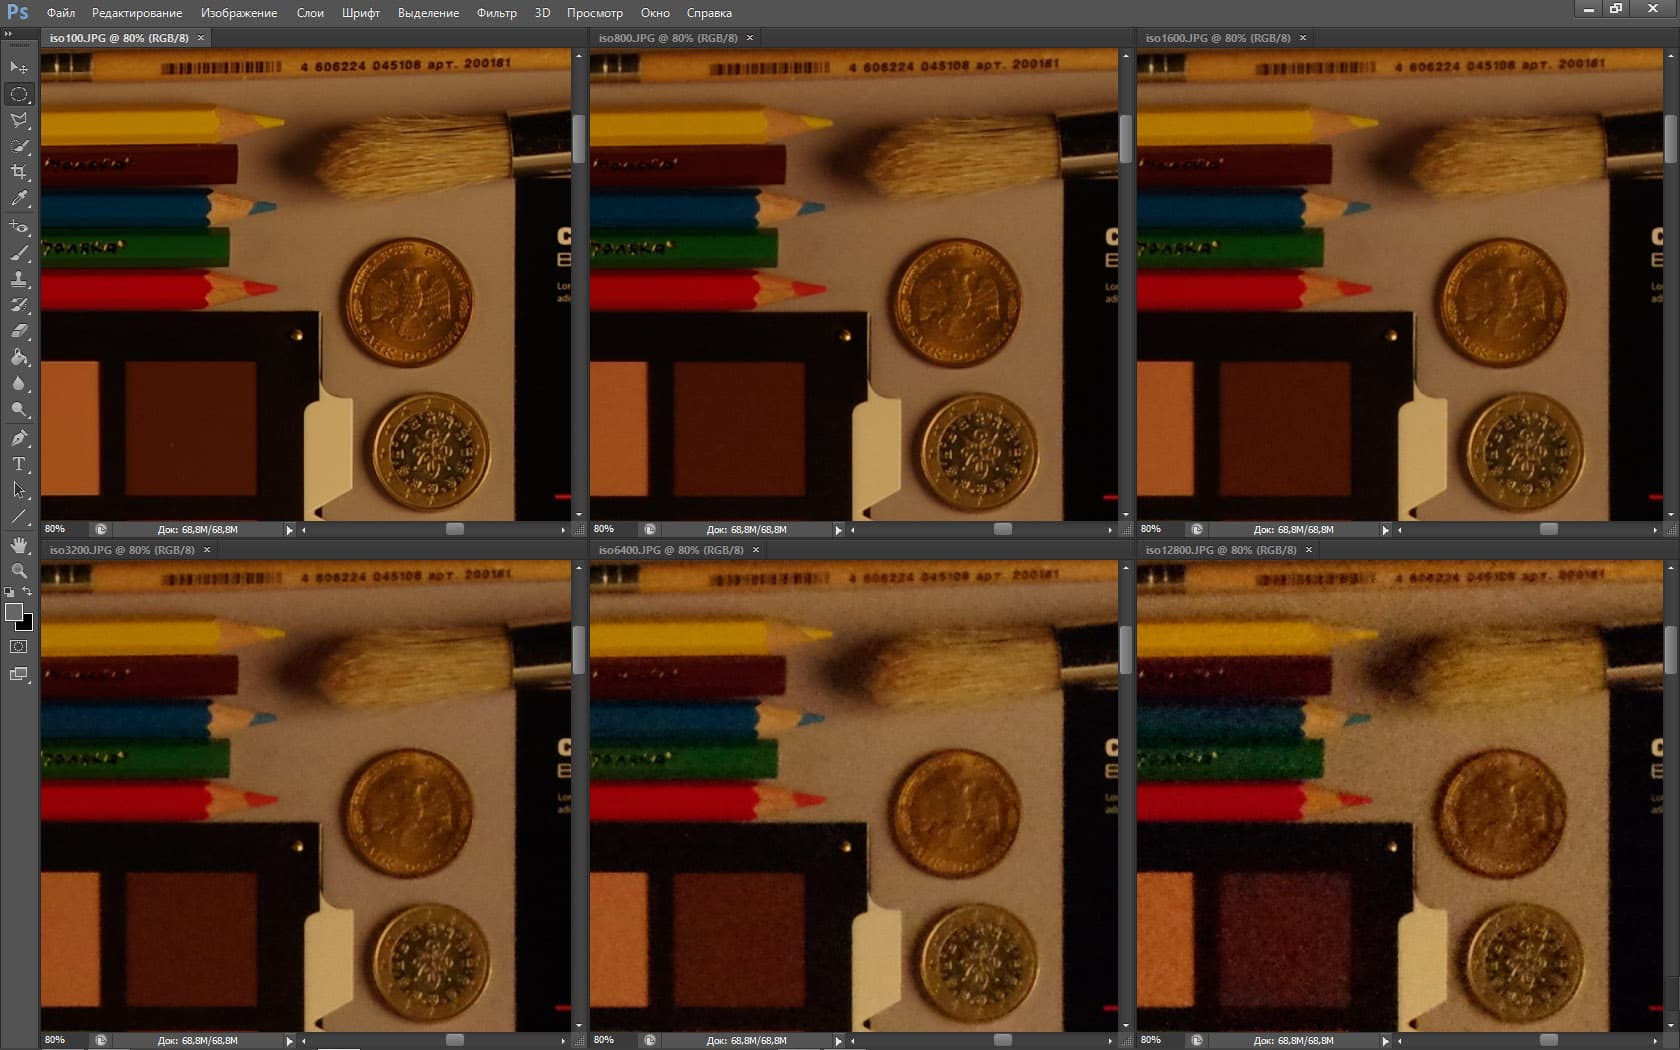Close the iso6400.JPG document tab
Screen dimensions: 1680x1050
tap(756, 550)
